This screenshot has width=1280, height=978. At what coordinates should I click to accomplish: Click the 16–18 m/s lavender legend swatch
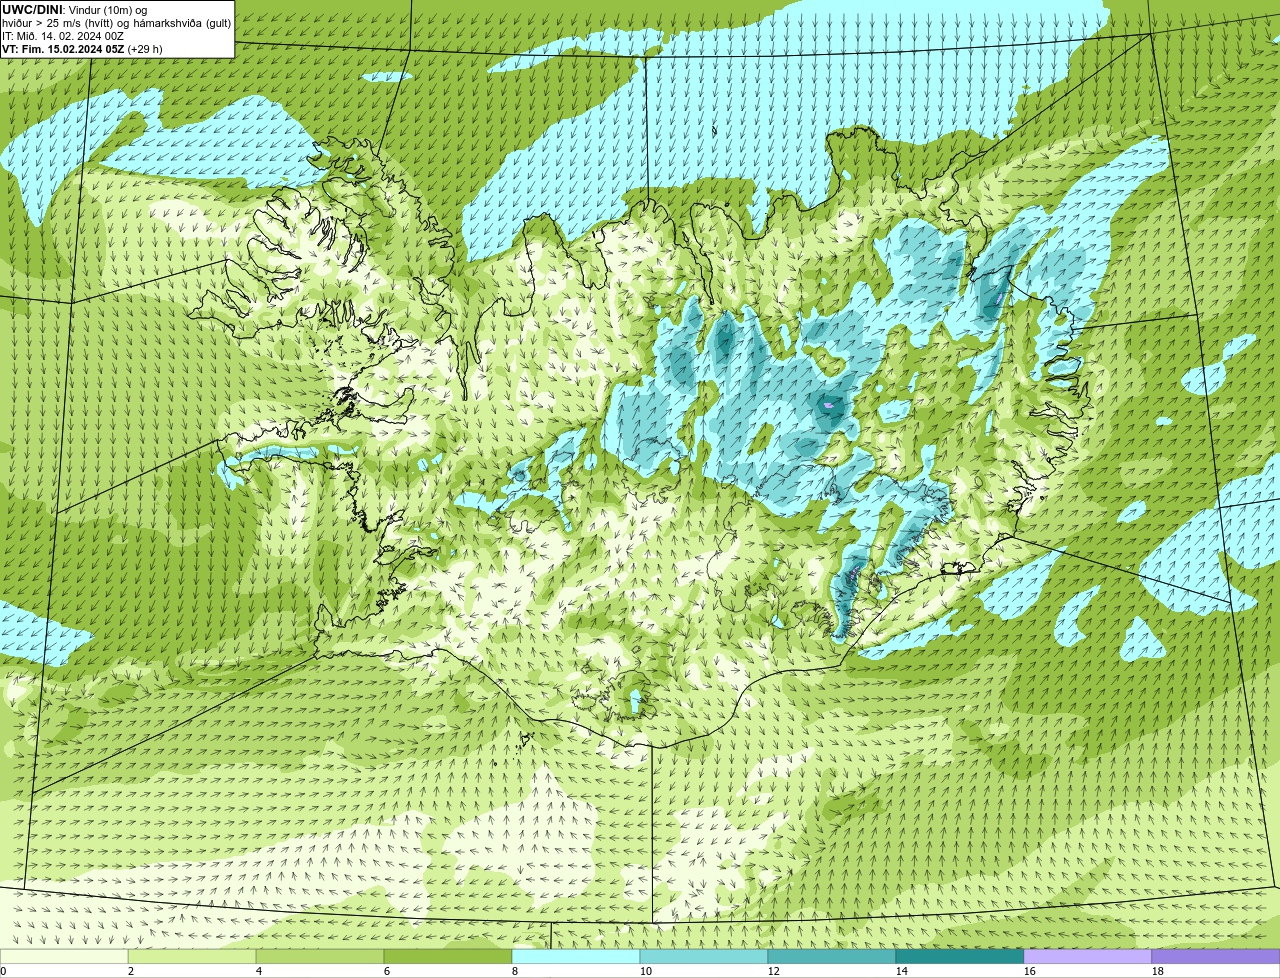(1088, 956)
